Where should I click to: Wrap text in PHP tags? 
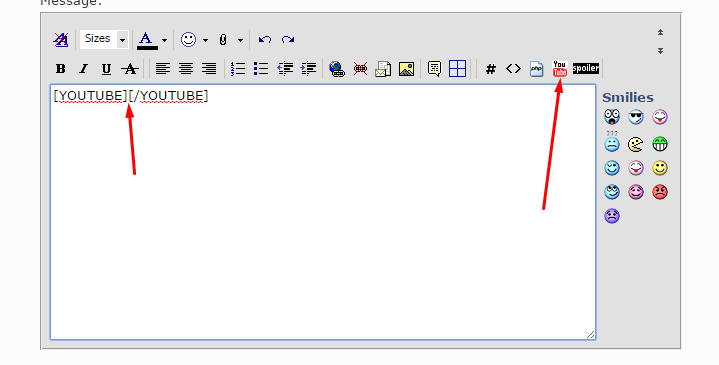(536, 69)
